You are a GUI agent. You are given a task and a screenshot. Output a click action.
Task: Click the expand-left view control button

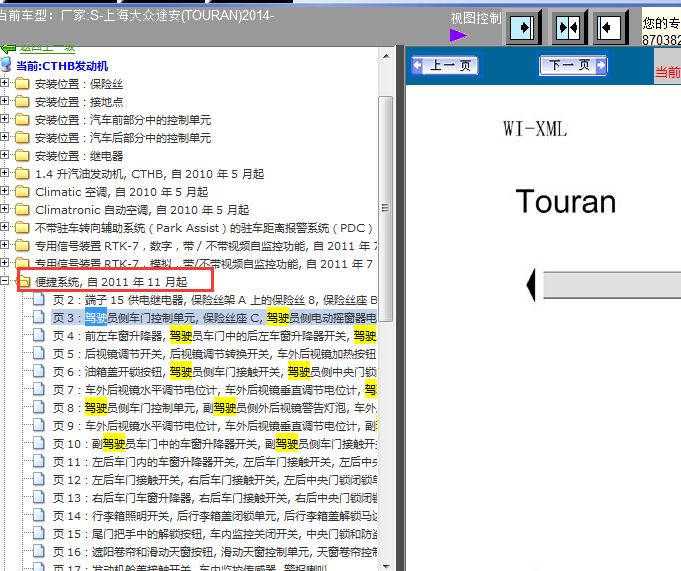pos(609,28)
